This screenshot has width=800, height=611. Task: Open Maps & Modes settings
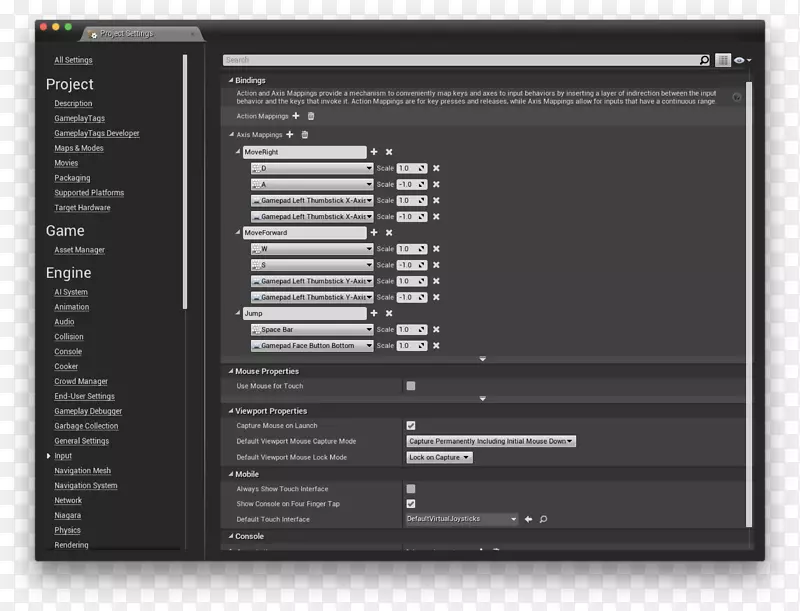[79, 148]
